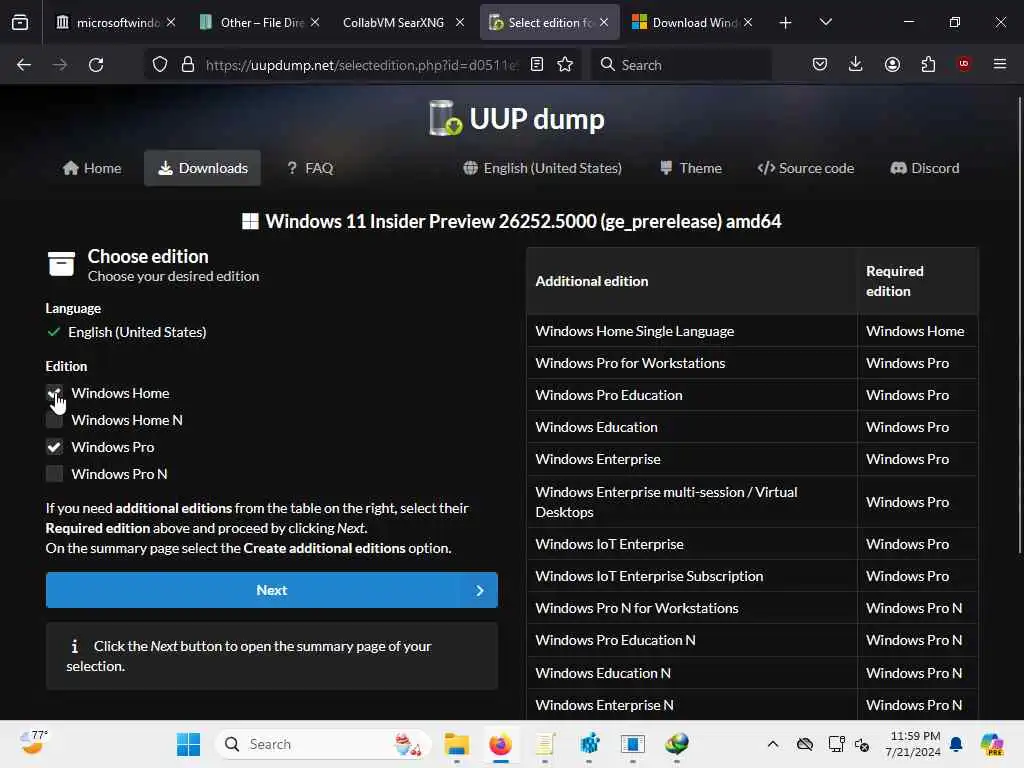Open a new tab with plus icon

786,23
